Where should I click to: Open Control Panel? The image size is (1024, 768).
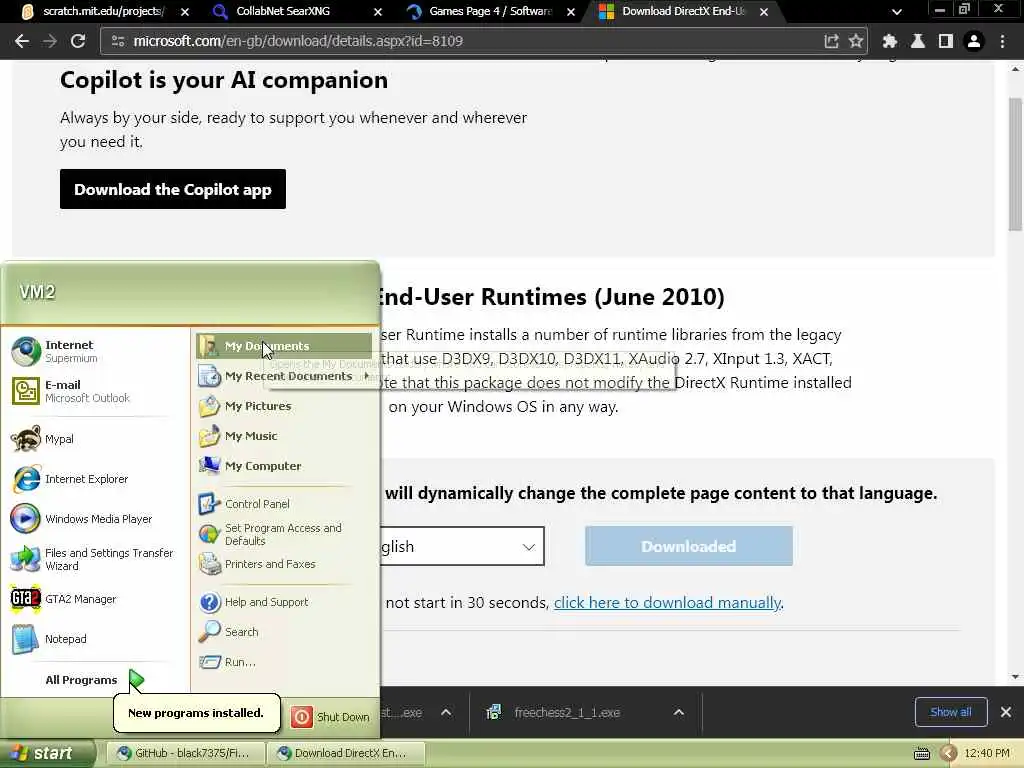tap(285, 504)
